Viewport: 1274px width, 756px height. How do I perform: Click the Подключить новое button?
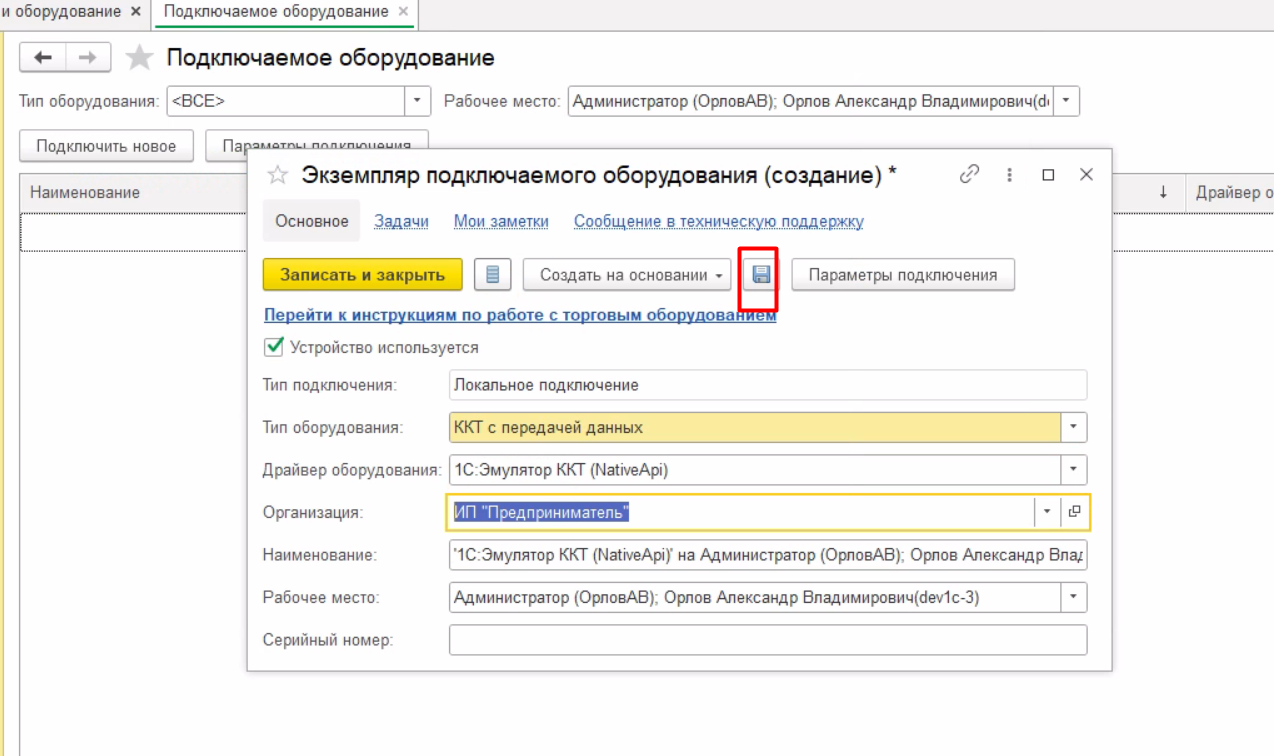(x=106, y=146)
